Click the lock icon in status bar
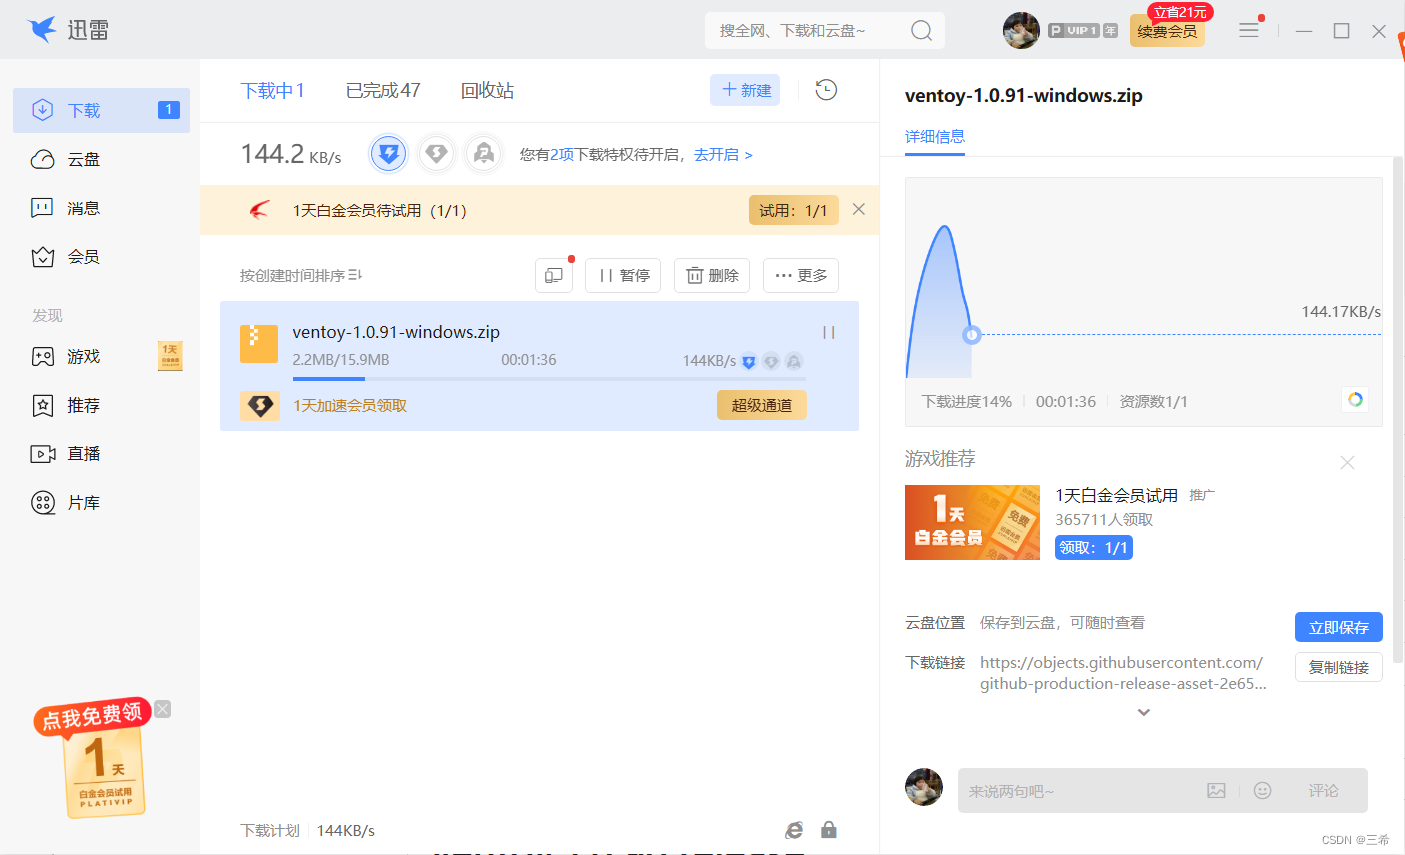1405x855 pixels. (829, 830)
